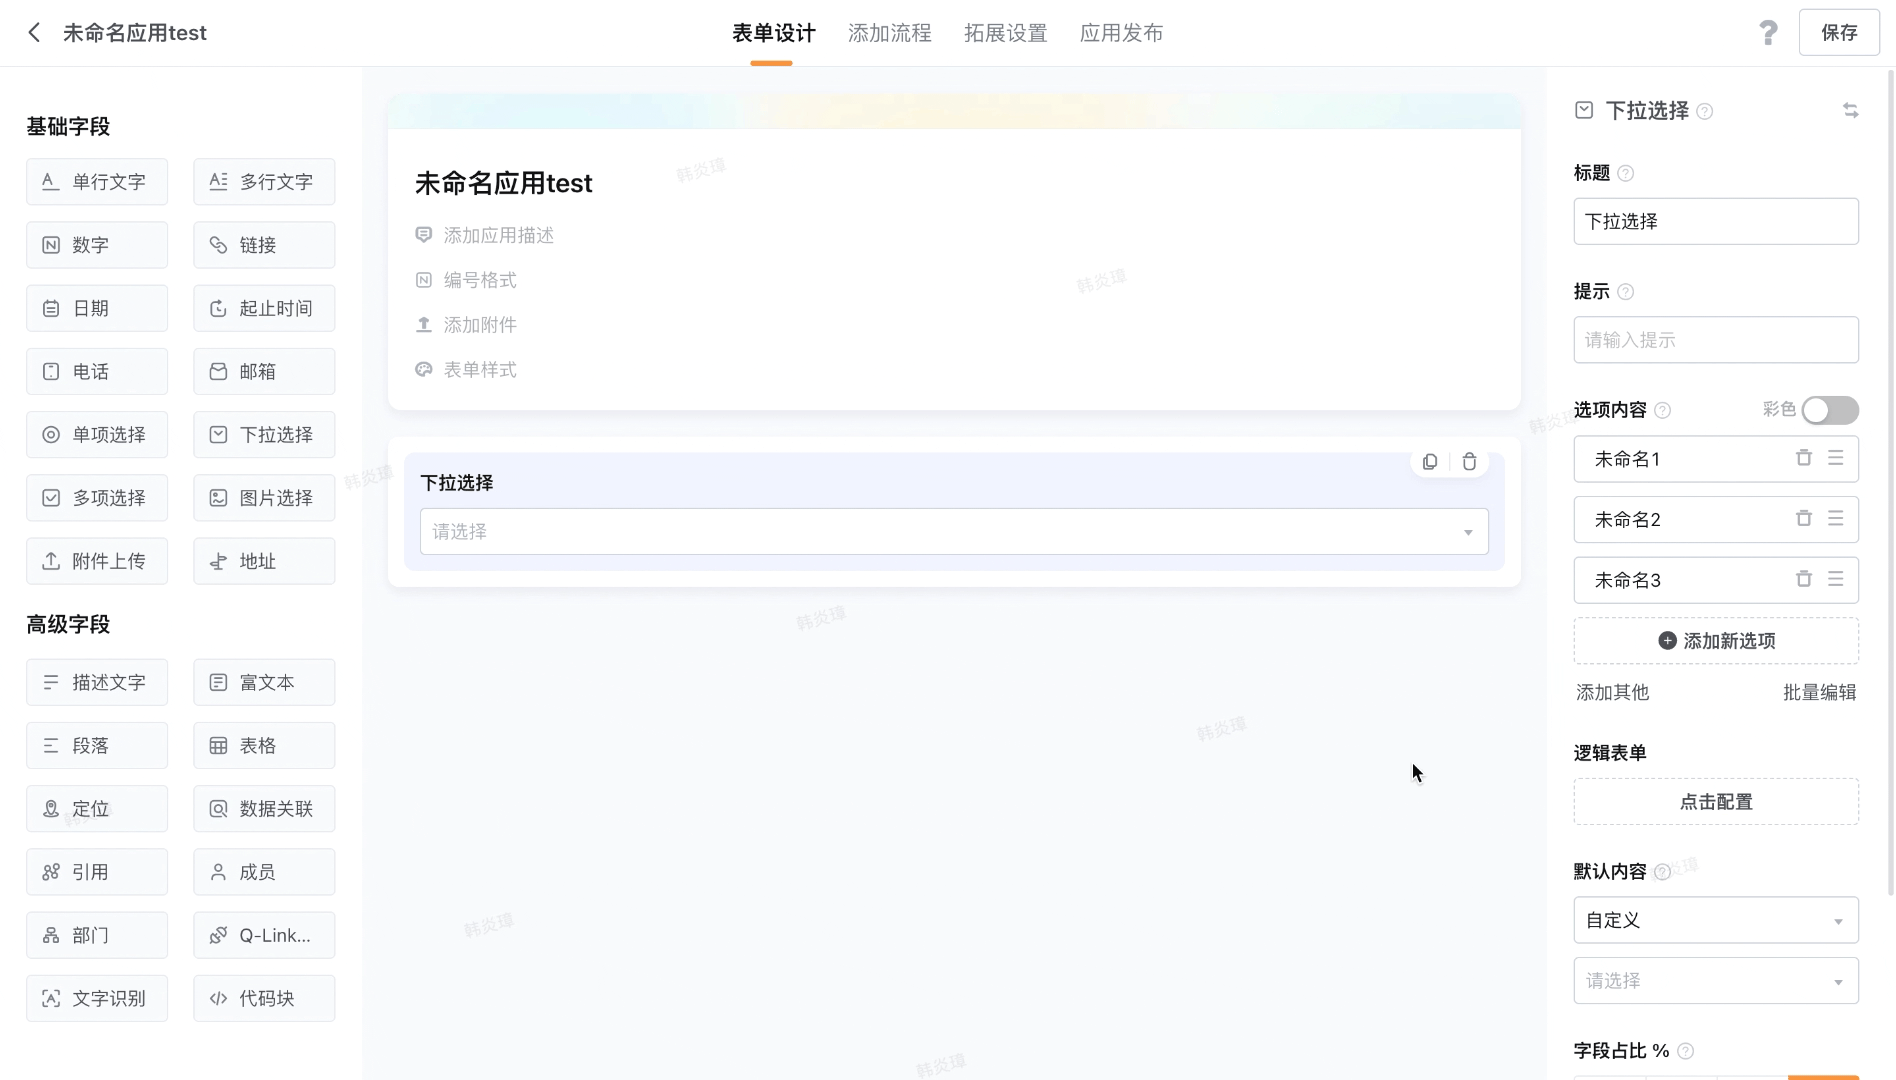This screenshot has height=1080, width=1896.
Task: Switch to 应用发布 tab
Action: coord(1121,33)
